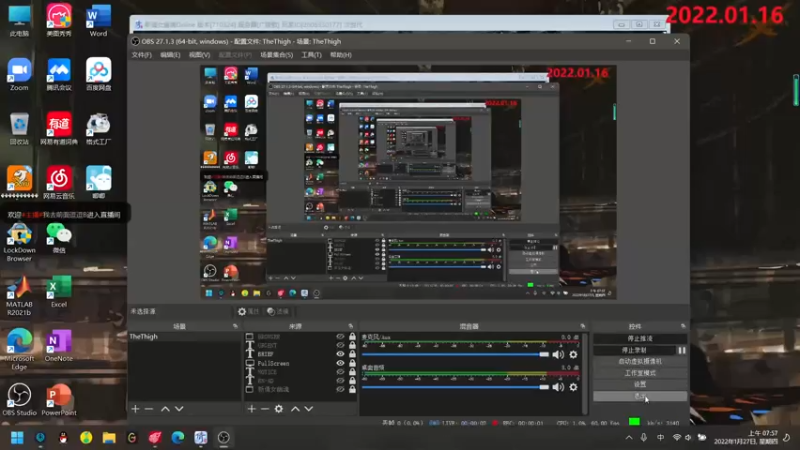
Task: Open the 工具(T) menu
Action: [311, 55]
